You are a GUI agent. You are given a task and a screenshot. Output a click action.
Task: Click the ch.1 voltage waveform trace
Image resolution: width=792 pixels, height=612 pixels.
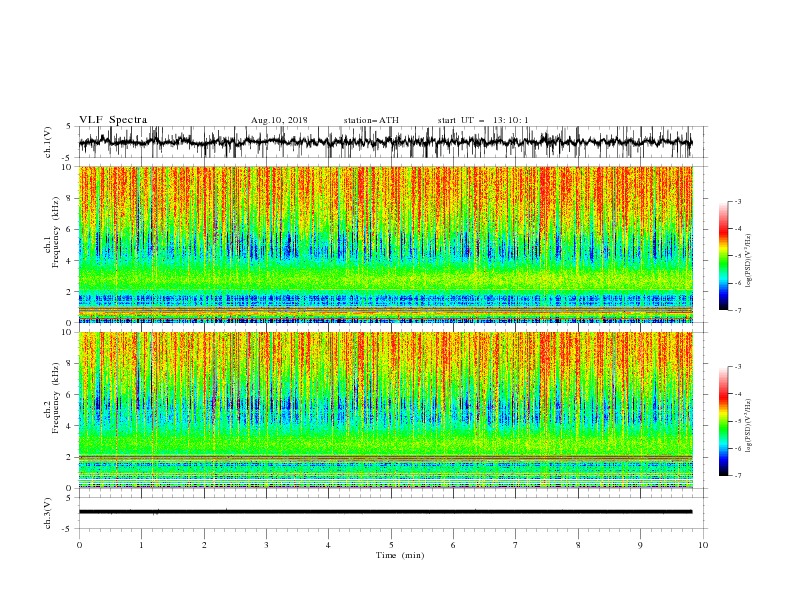[x=385, y=142]
